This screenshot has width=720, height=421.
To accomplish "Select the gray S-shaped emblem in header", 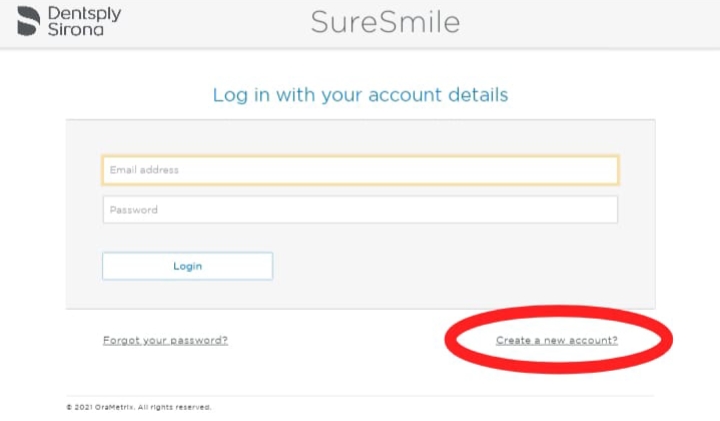I will coord(28,21).
